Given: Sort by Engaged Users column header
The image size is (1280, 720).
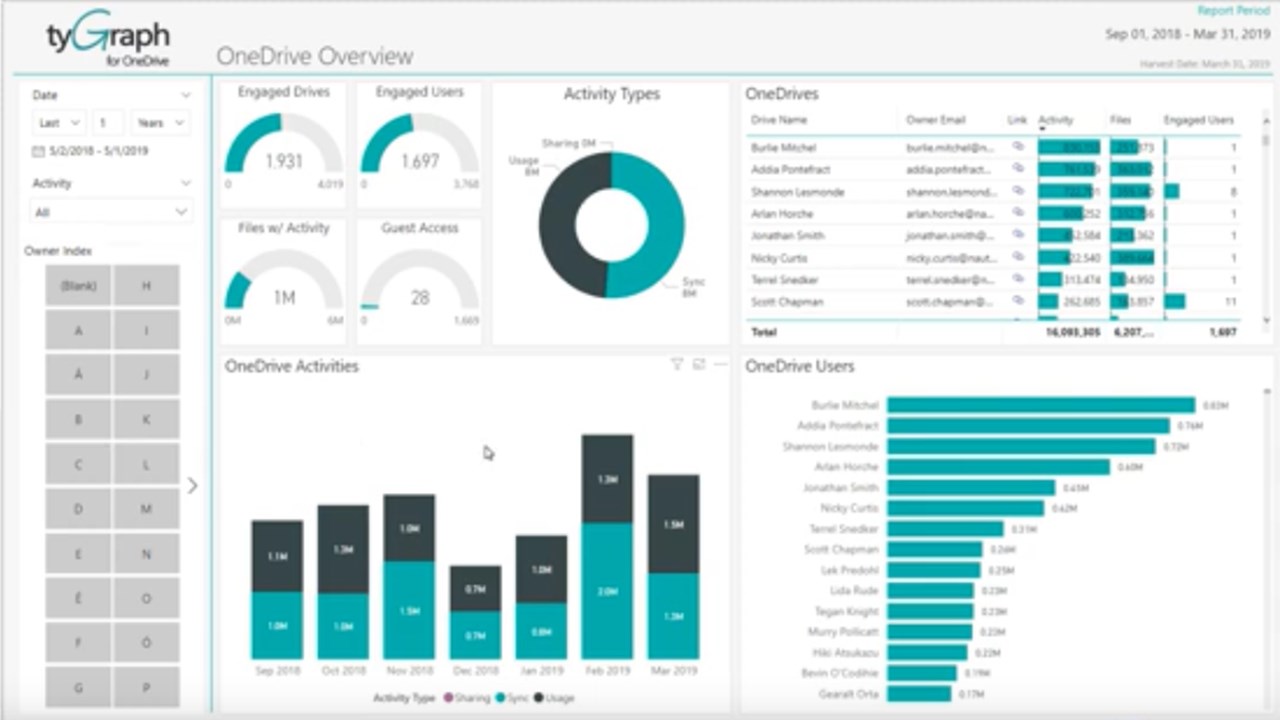Looking at the screenshot, I should pos(1198,120).
